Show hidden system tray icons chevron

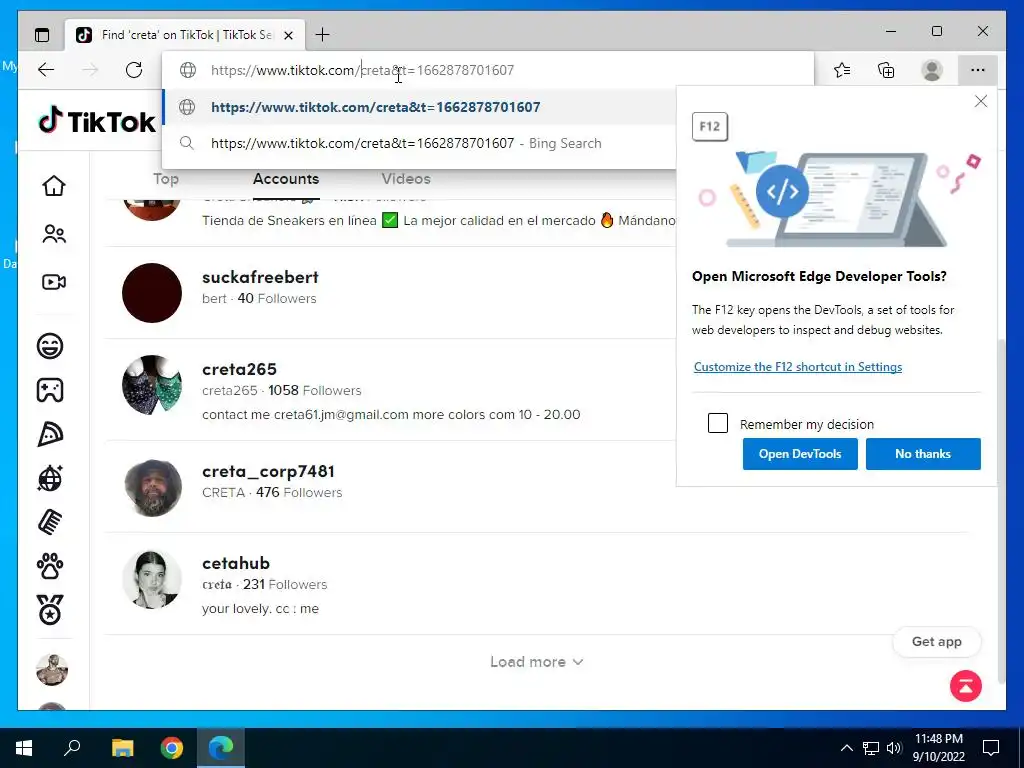coord(846,748)
